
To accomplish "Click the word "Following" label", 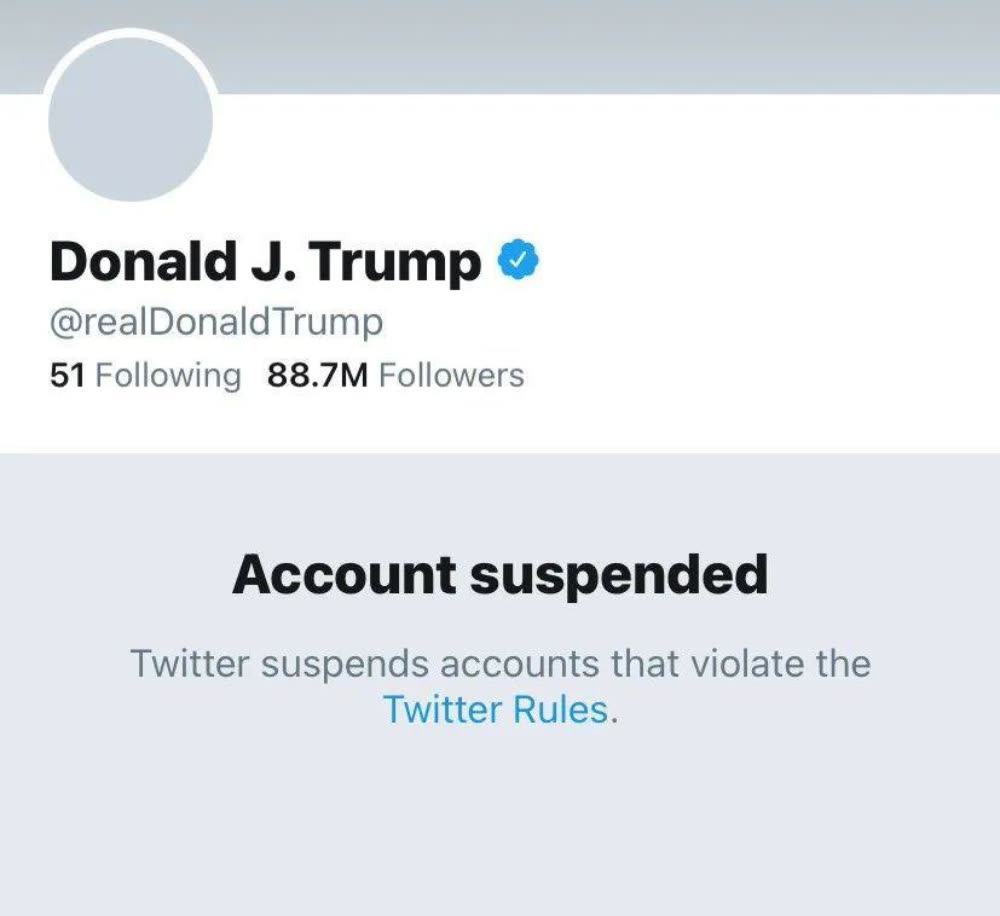I will click(x=168, y=376).
